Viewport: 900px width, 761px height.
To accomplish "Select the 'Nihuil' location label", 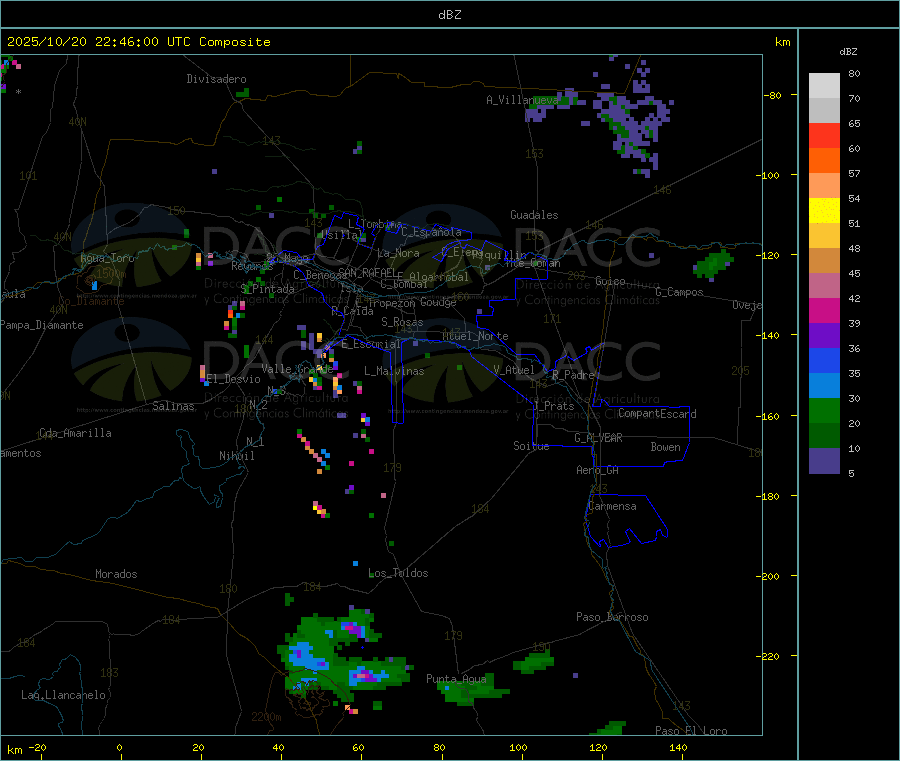I will (x=236, y=456).
